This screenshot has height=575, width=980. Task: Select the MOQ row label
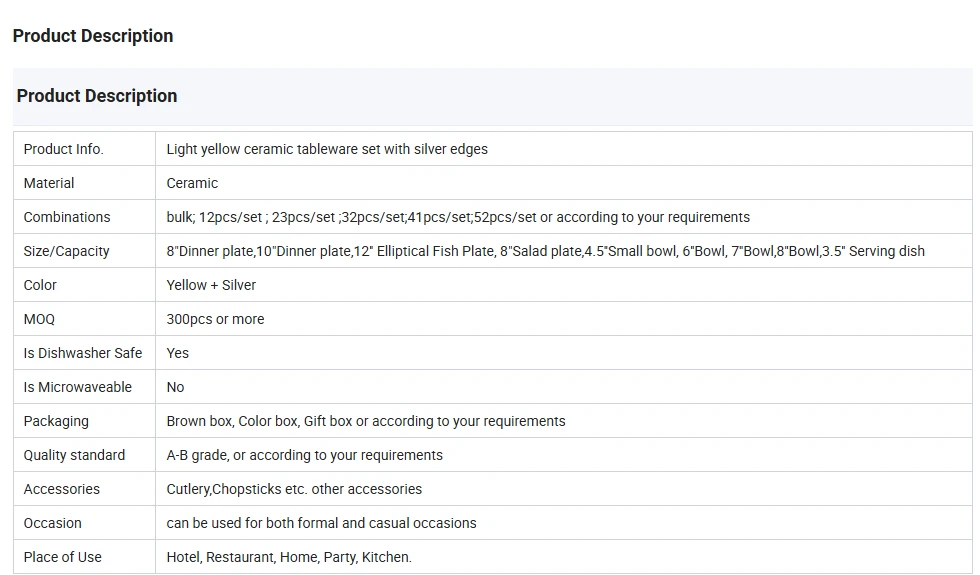84,319
